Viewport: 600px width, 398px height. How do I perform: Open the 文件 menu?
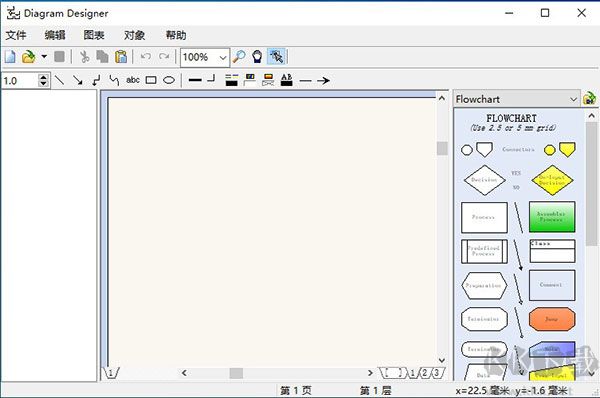click(x=16, y=35)
